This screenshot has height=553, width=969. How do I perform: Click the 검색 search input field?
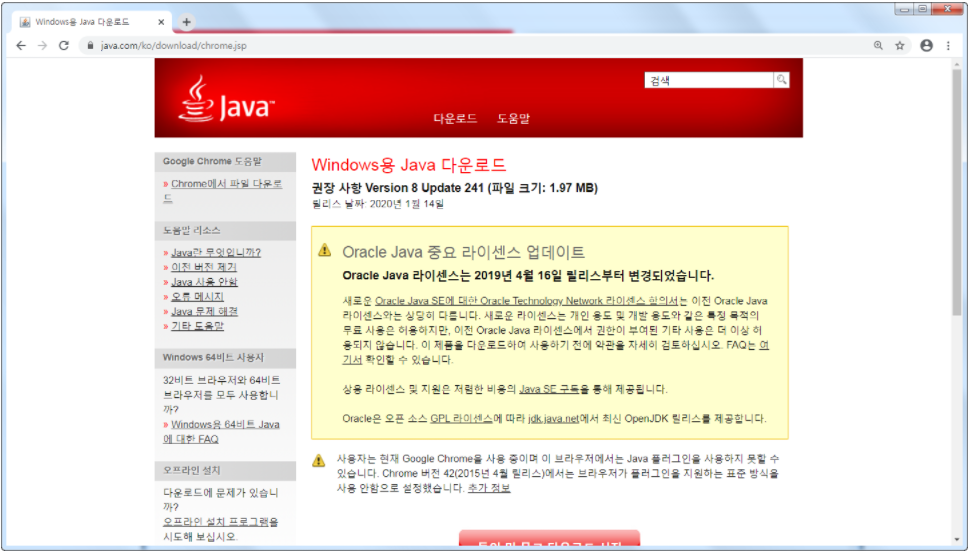pyautogui.click(x=709, y=80)
